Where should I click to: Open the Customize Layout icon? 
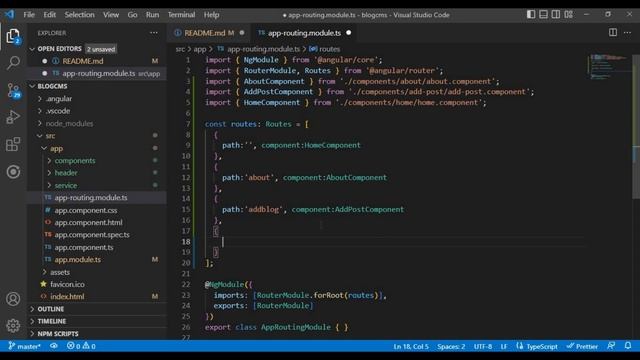pos(569,14)
